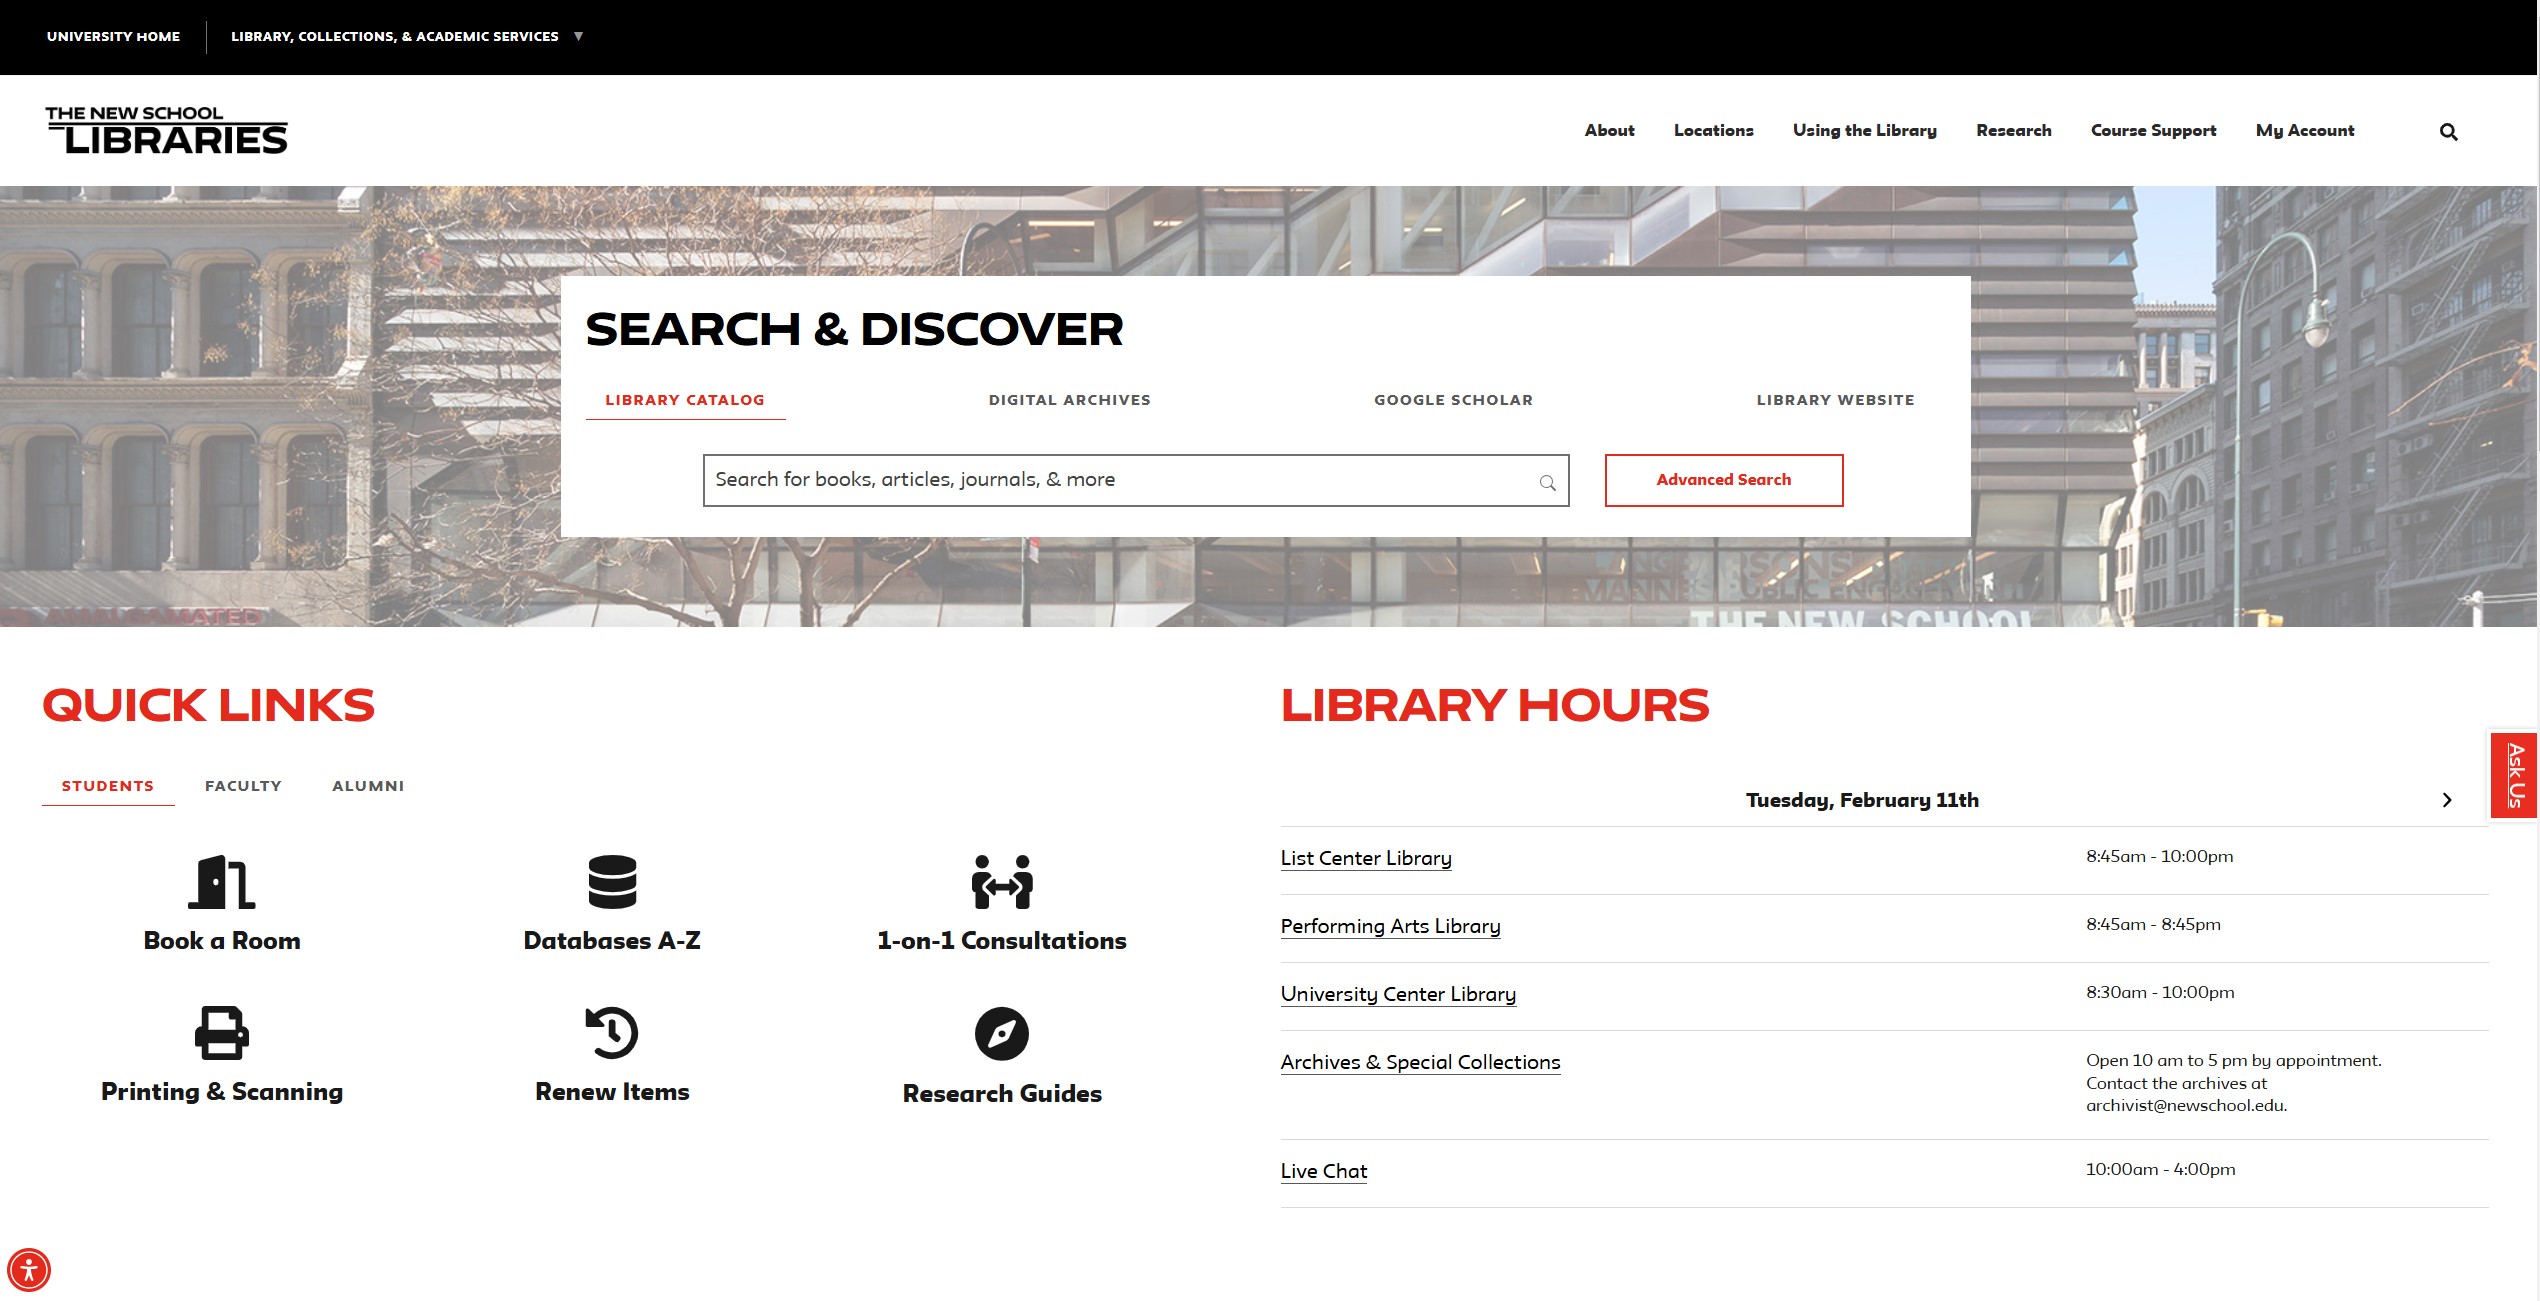This screenshot has width=2540, height=1301.
Task: Click magnifier inside catalog search box
Action: [1547, 483]
